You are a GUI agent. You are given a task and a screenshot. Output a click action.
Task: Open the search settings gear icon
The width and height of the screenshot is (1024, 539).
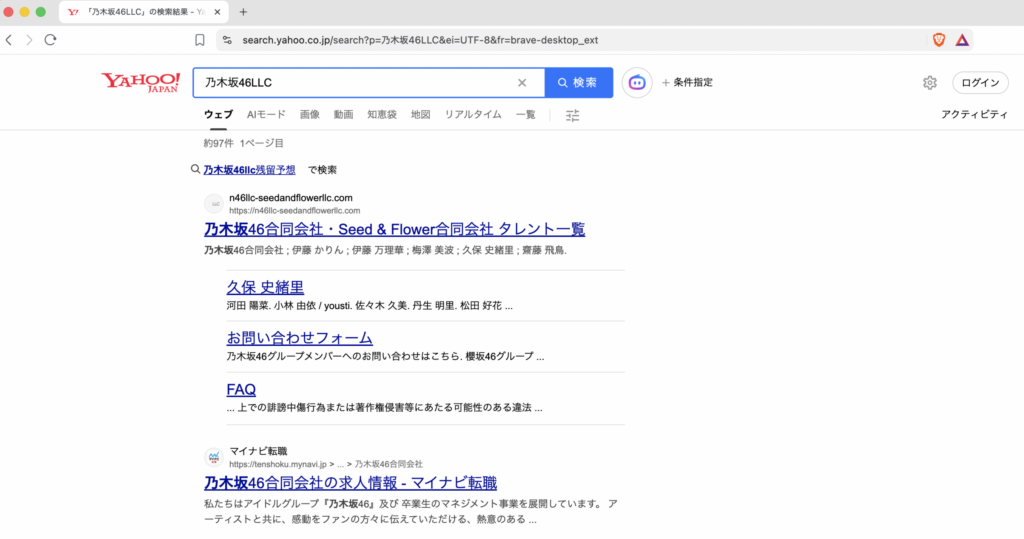click(930, 83)
